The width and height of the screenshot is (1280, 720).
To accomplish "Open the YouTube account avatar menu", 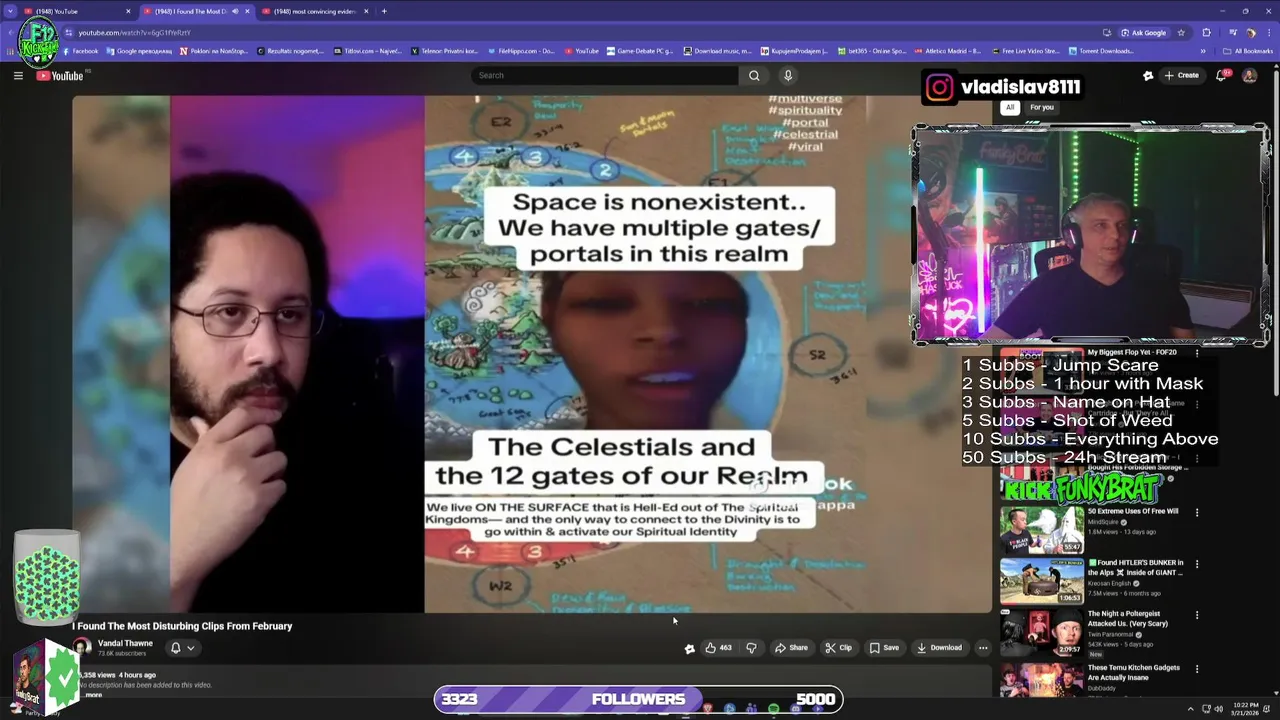I will coord(1249,76).
